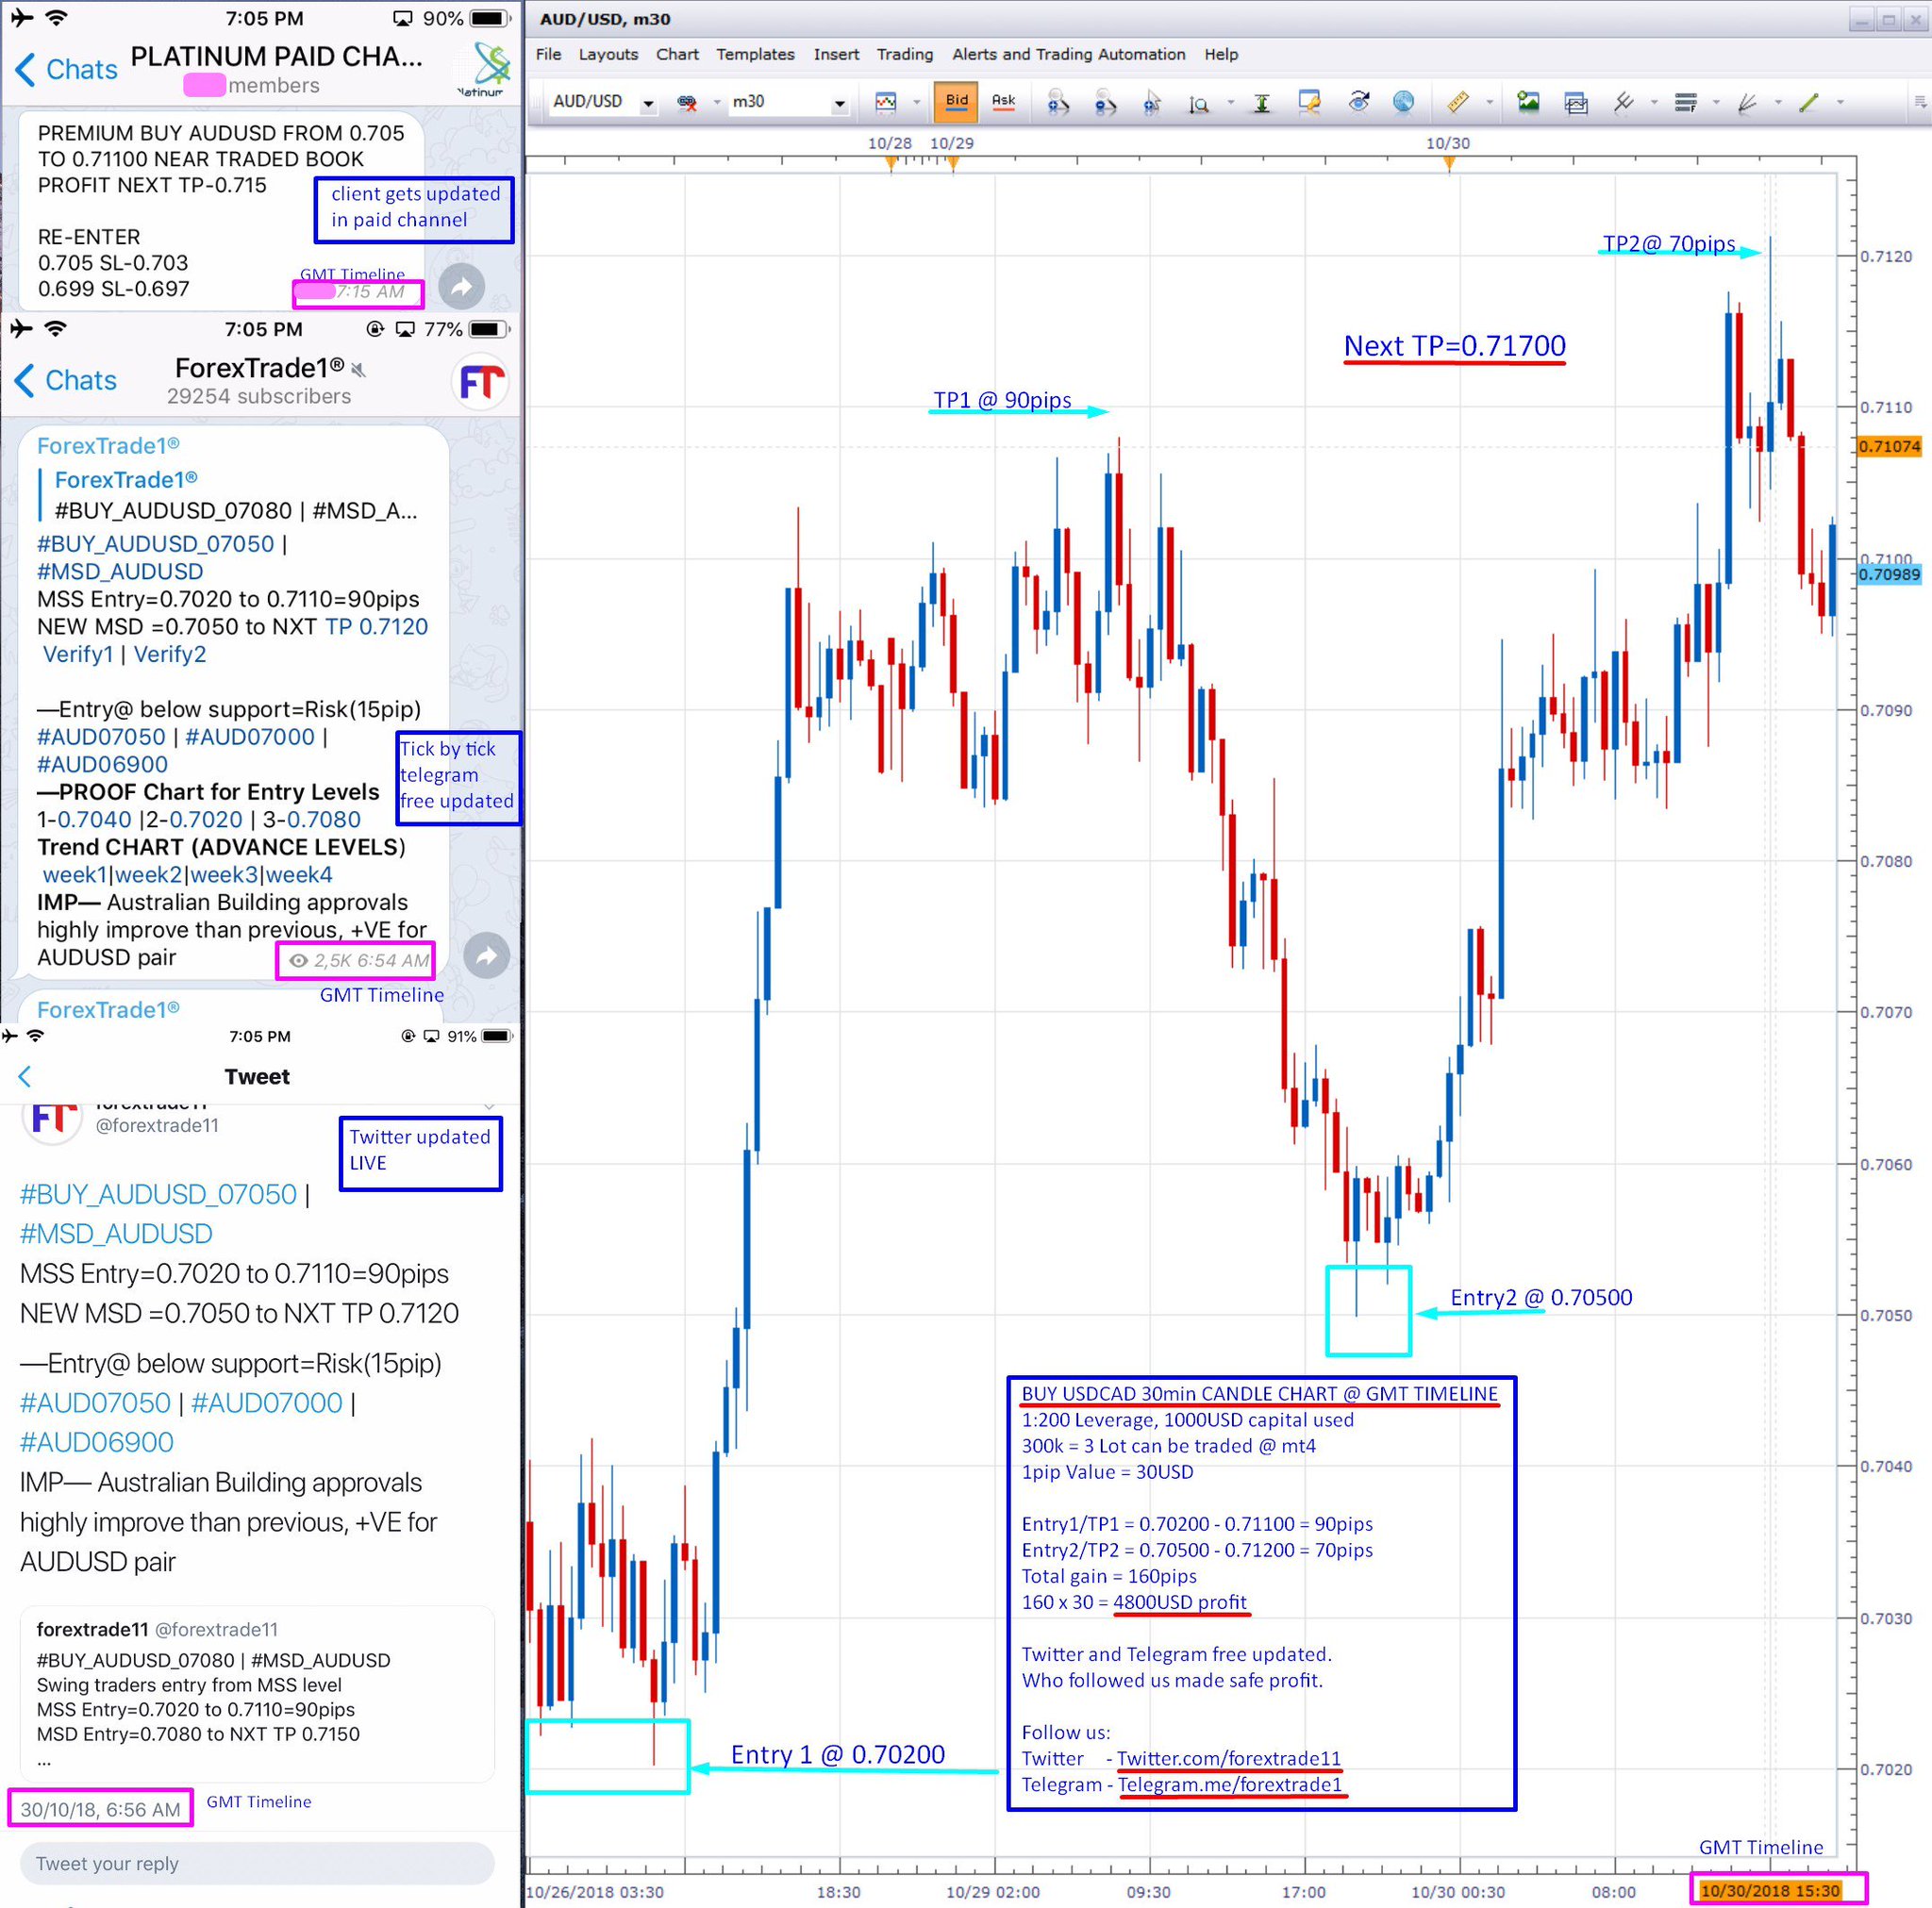Screen dimensions: 1932x1908
Task: Select the fan lines drawing tool
Action: (1748, 102)
